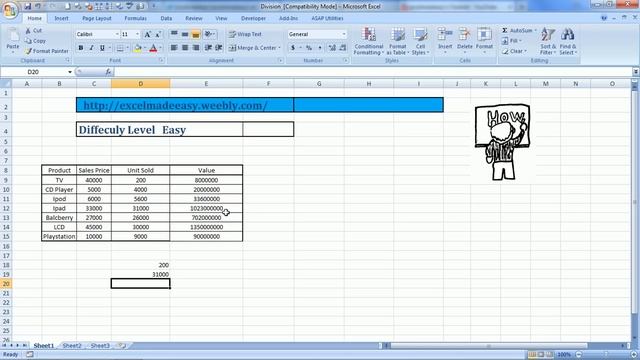Click the Office button orb
Screen dimensions: 640x360
10,10
